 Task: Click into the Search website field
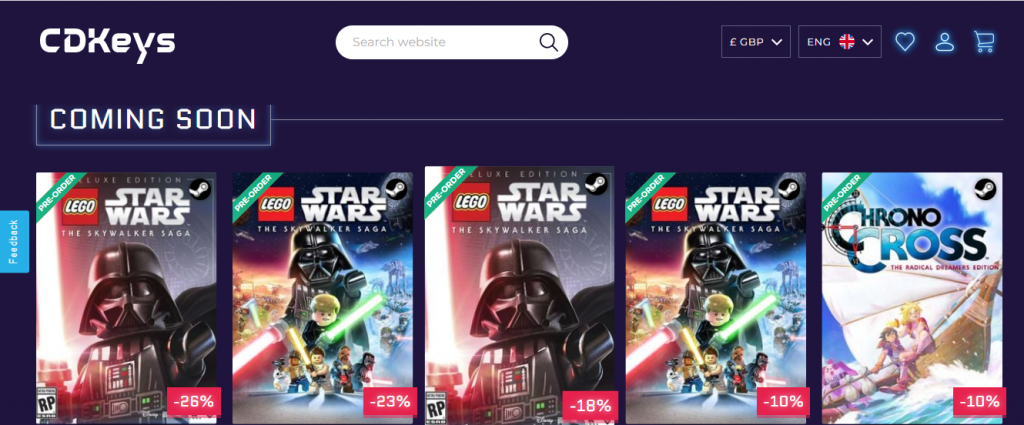(440, 42)
